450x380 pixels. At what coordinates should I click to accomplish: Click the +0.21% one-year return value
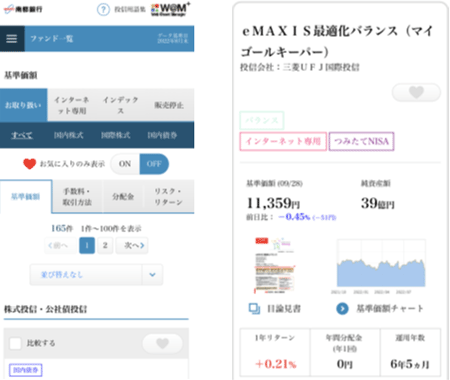pyautogui.click(x=276, y=364)
